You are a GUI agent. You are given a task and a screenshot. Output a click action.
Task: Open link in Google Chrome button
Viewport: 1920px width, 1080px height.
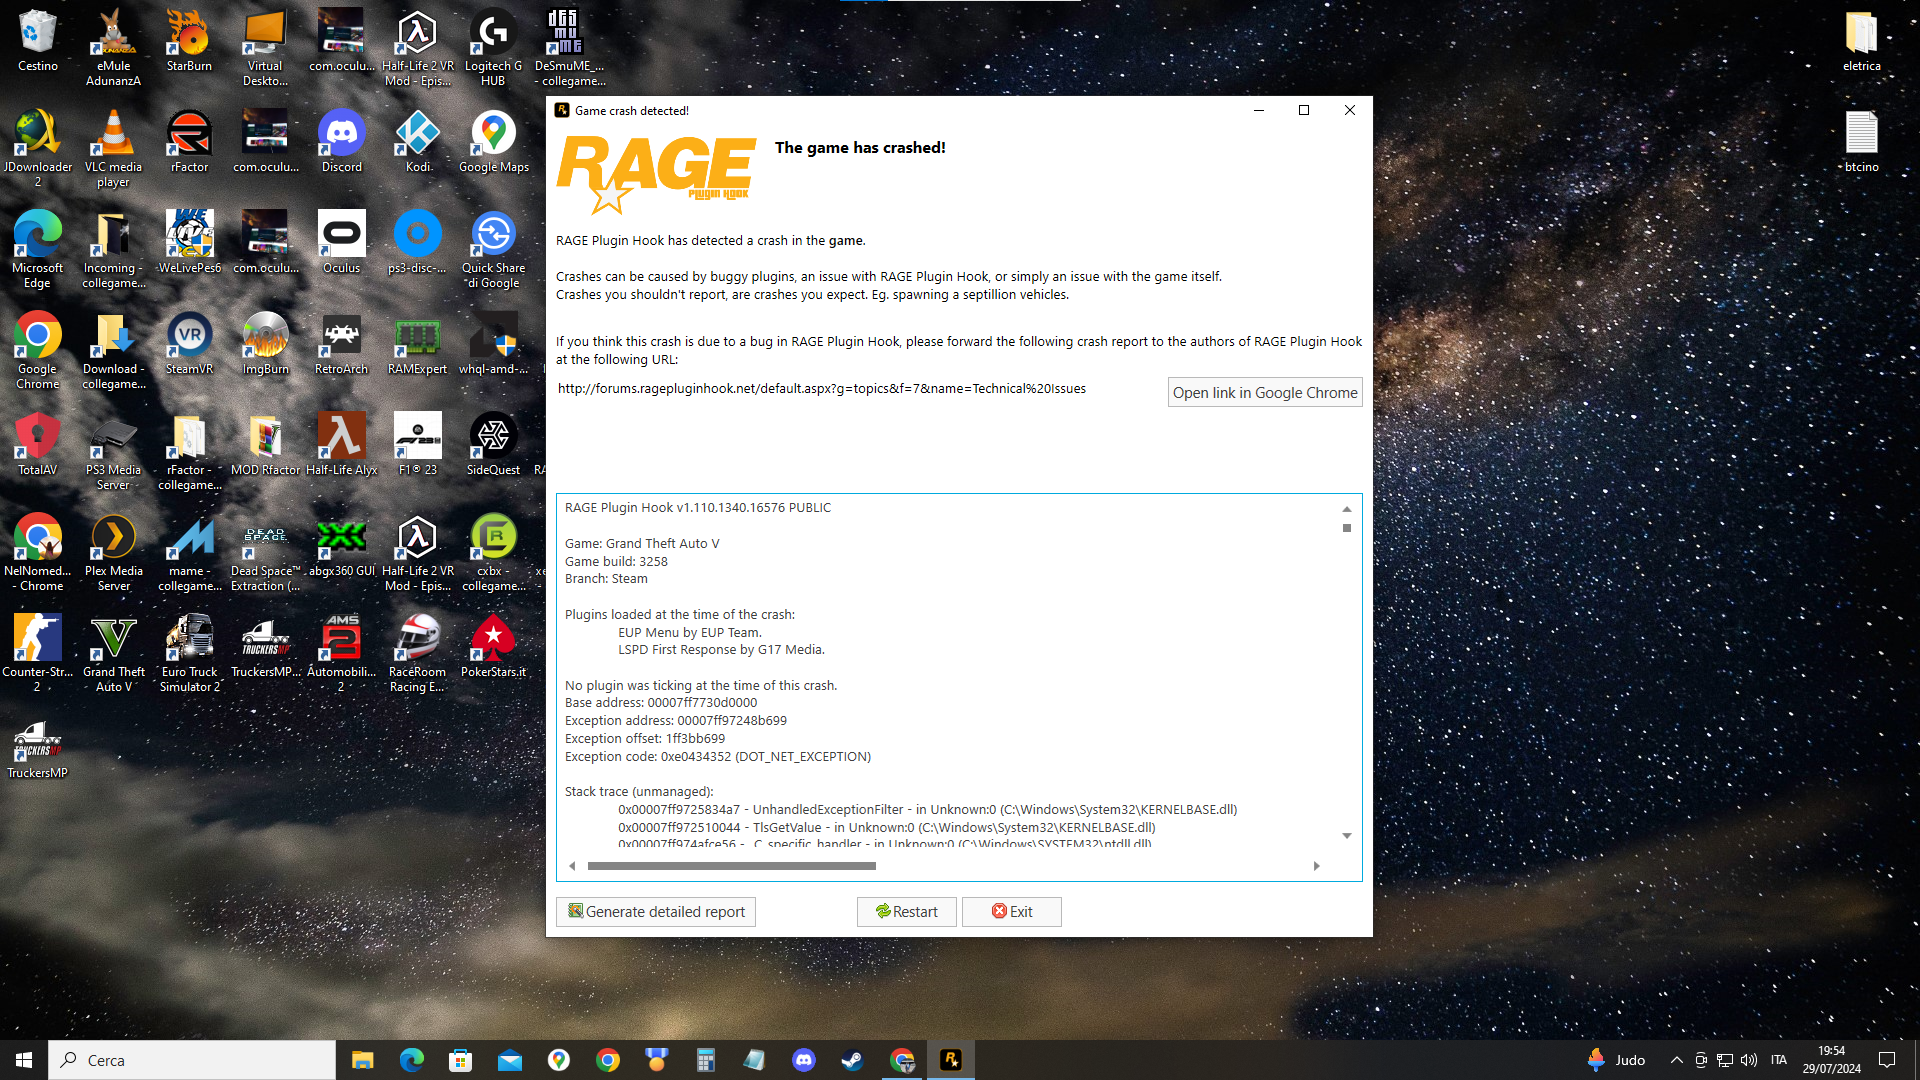tap(1264, 392)
